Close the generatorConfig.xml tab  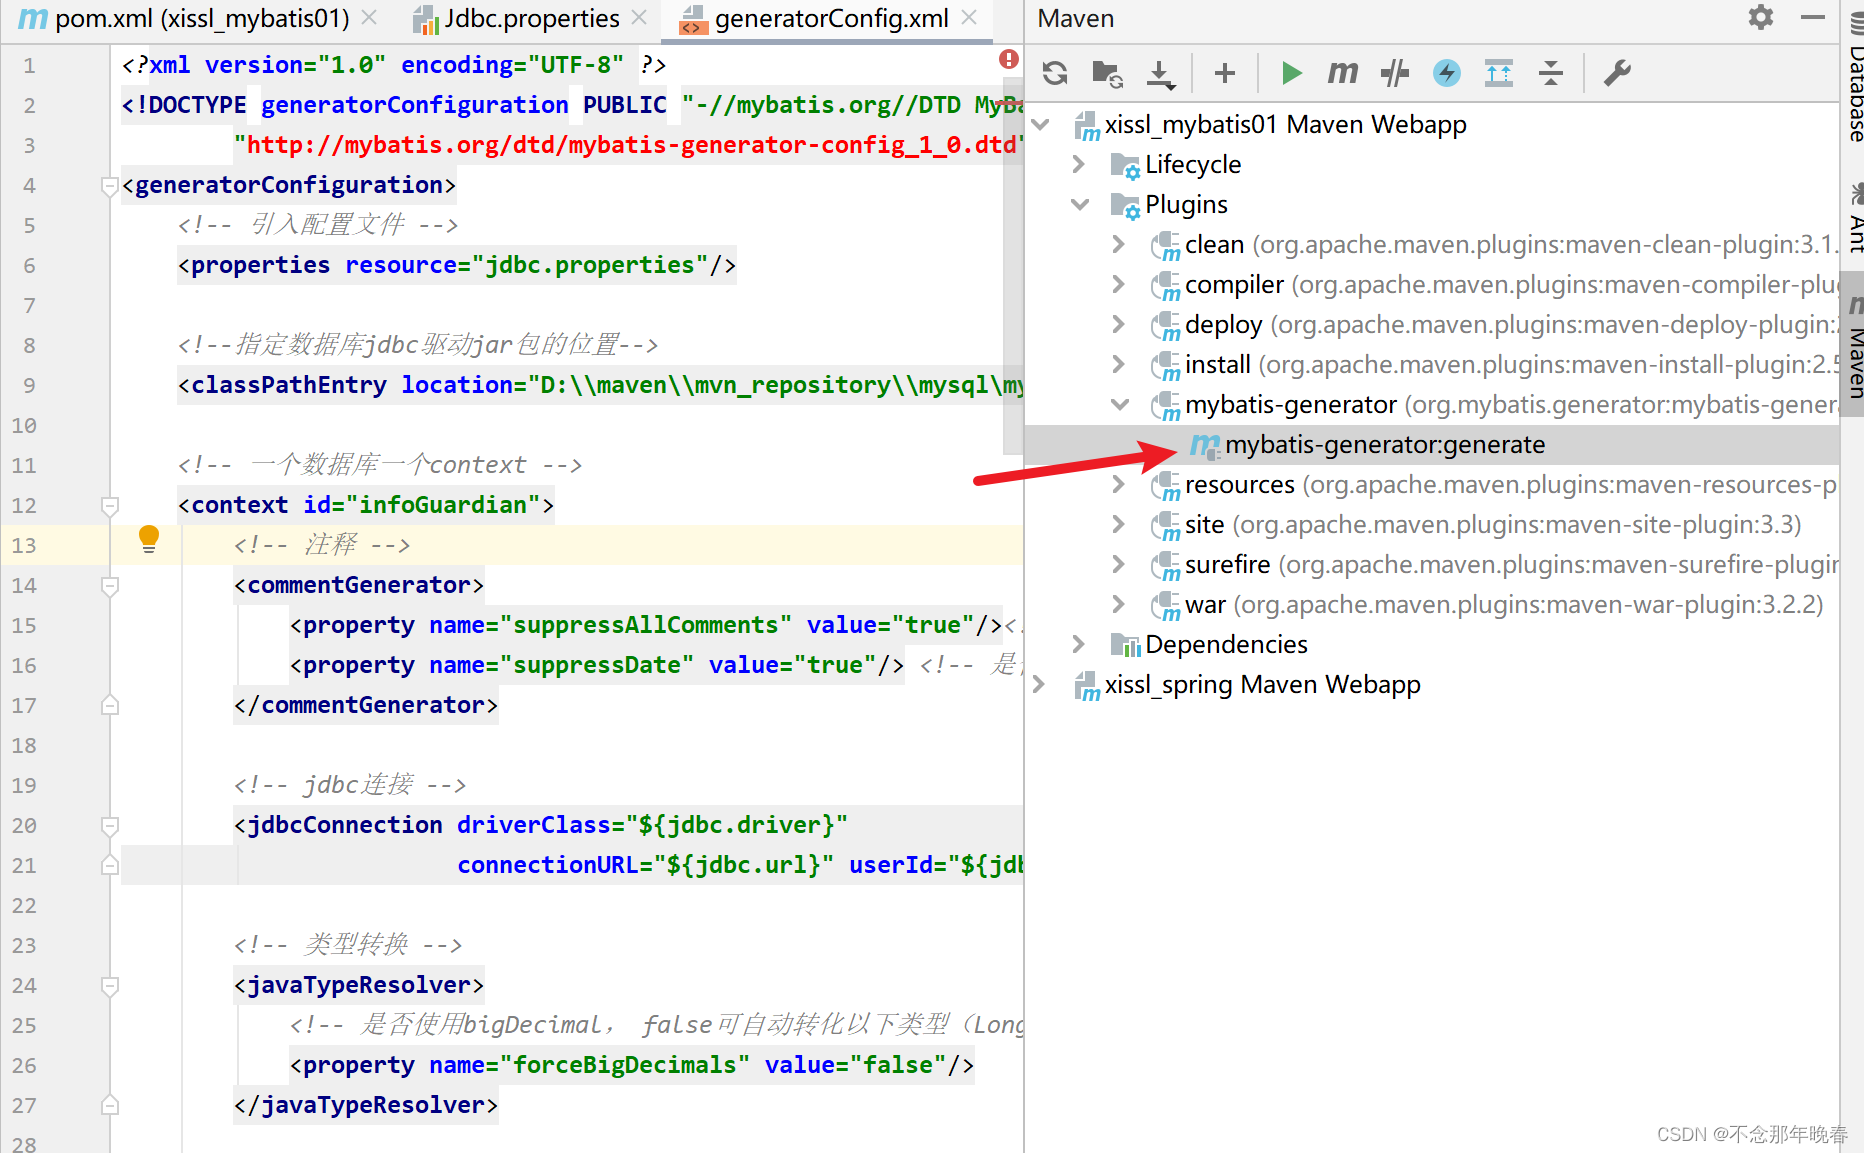click(969, 18)
